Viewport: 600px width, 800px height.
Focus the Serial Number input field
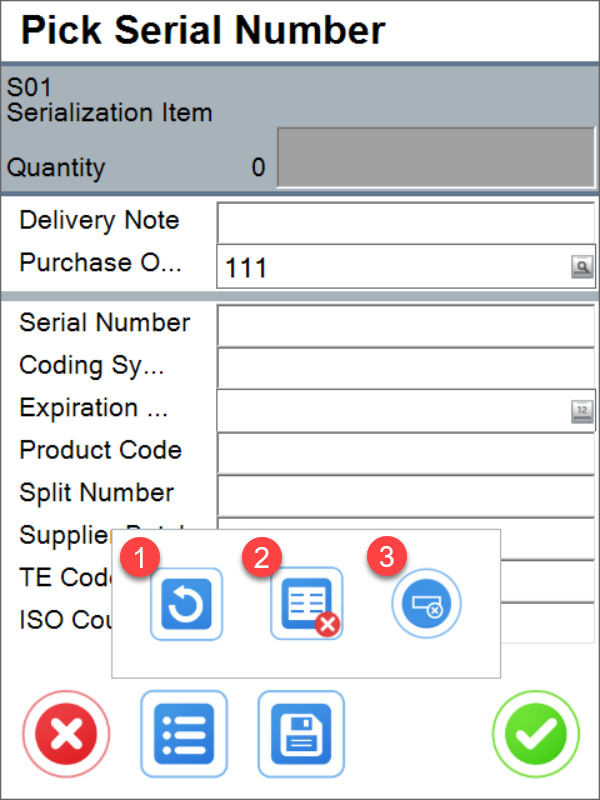click(406, 325)
